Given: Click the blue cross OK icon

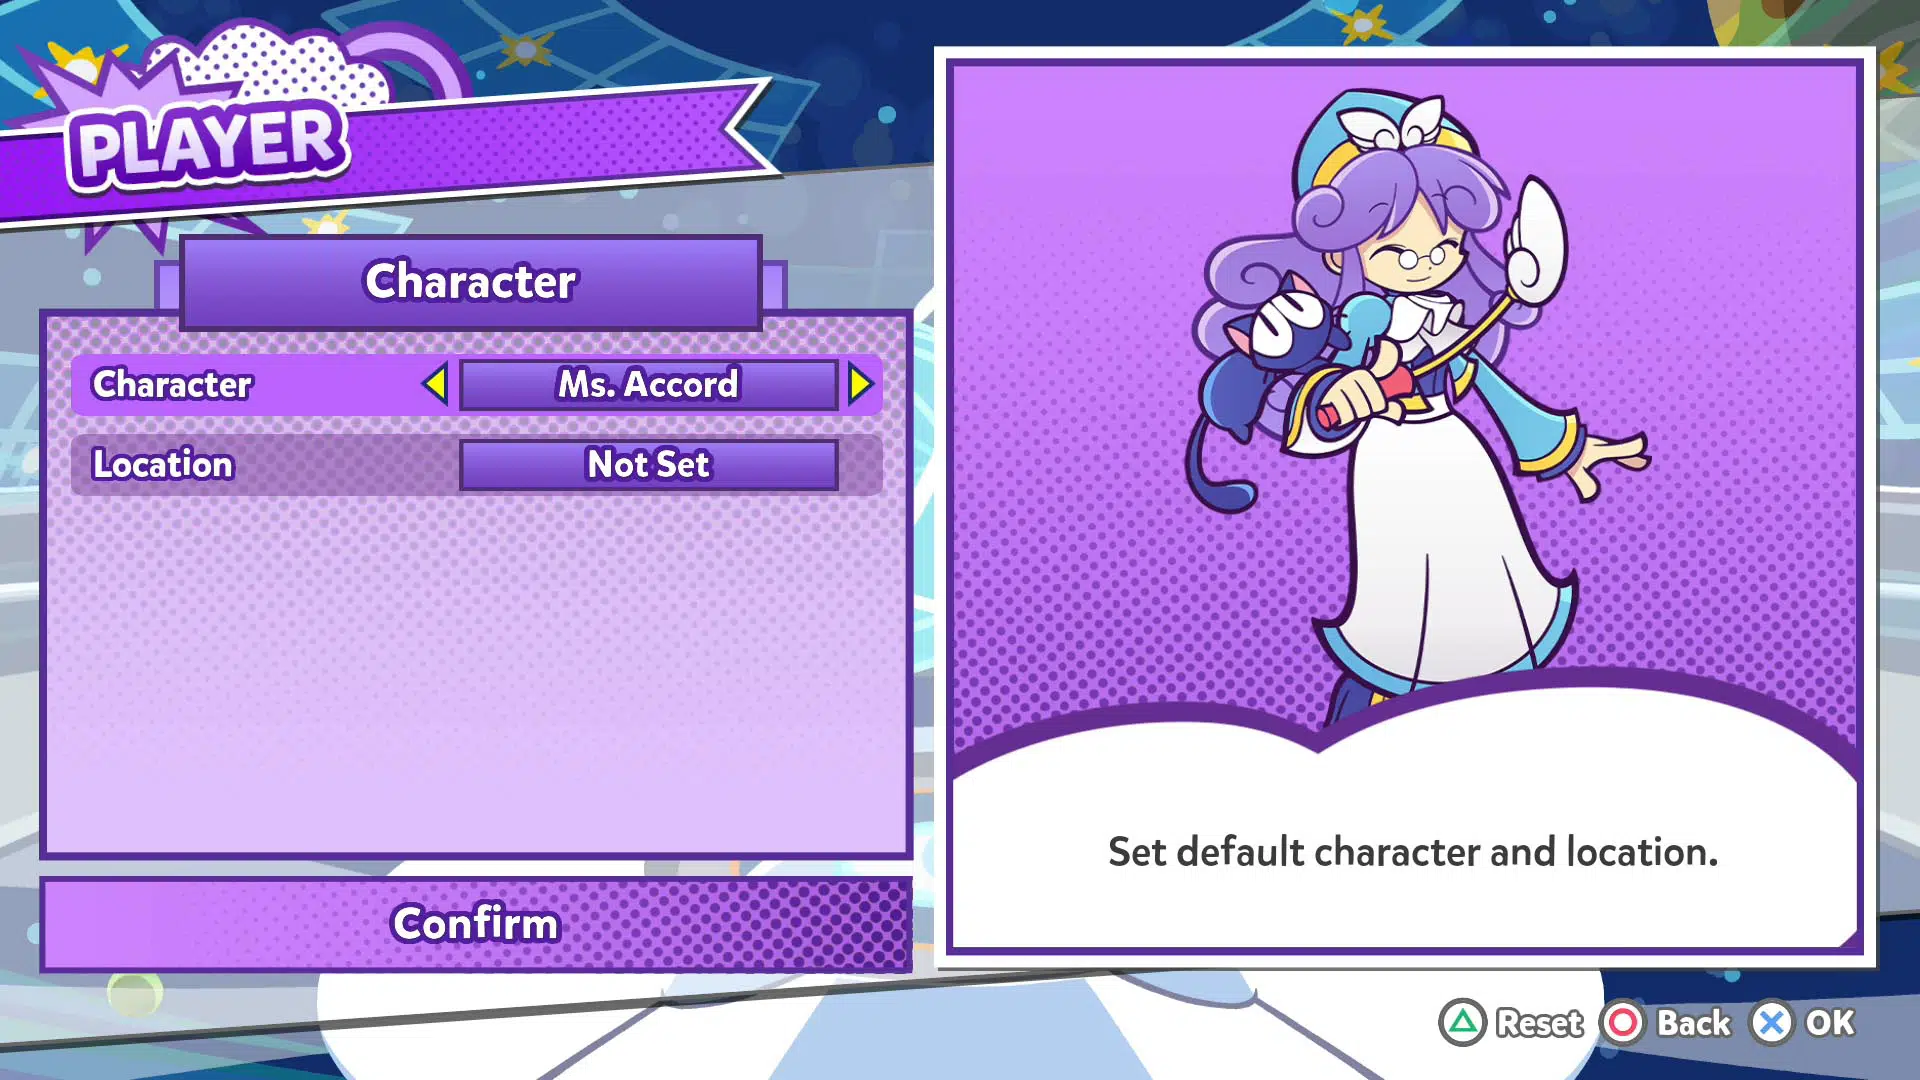Looking at the screenshot, I should click(x=1772, y=1023).
